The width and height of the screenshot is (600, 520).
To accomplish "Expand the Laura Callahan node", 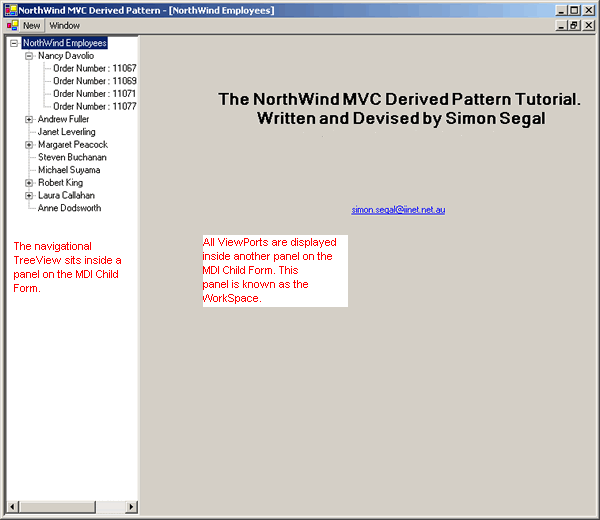I will click(29, 196).
